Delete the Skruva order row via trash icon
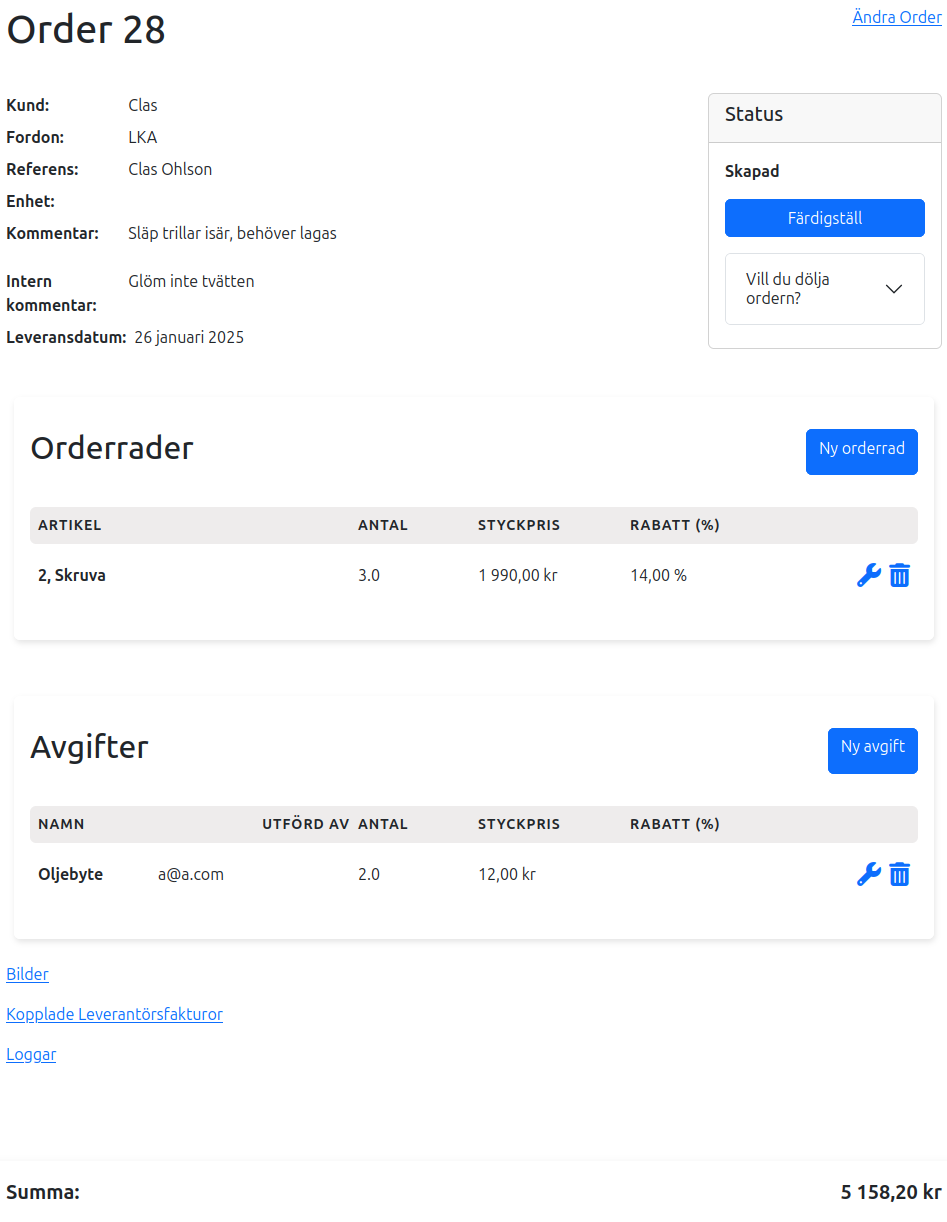Screen dimensions: 947x1222 coord(900,575)
